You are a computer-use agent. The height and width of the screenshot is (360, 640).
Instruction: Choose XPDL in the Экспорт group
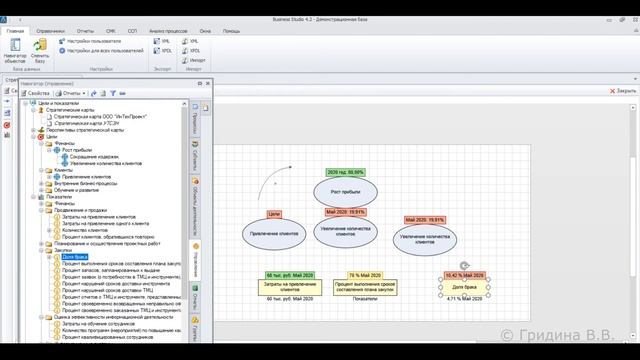[162, 51]
